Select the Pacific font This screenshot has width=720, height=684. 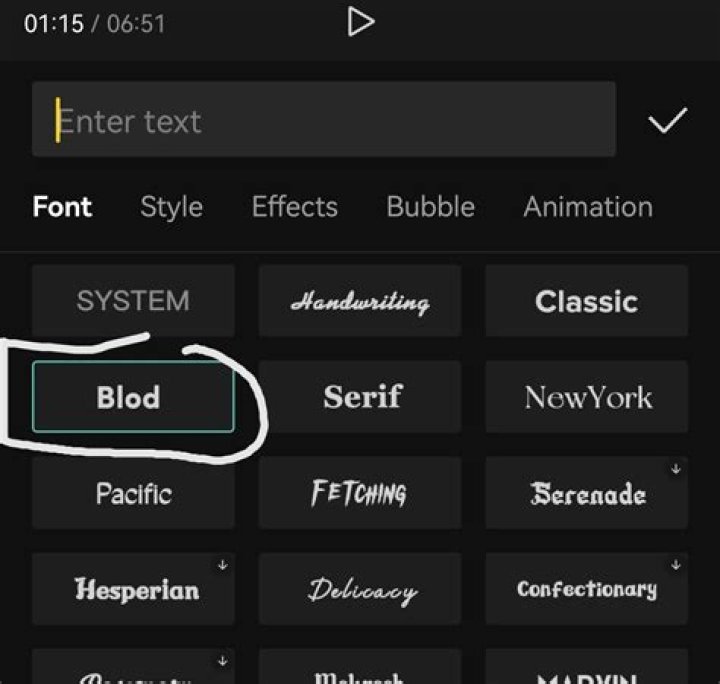point(133,493)
